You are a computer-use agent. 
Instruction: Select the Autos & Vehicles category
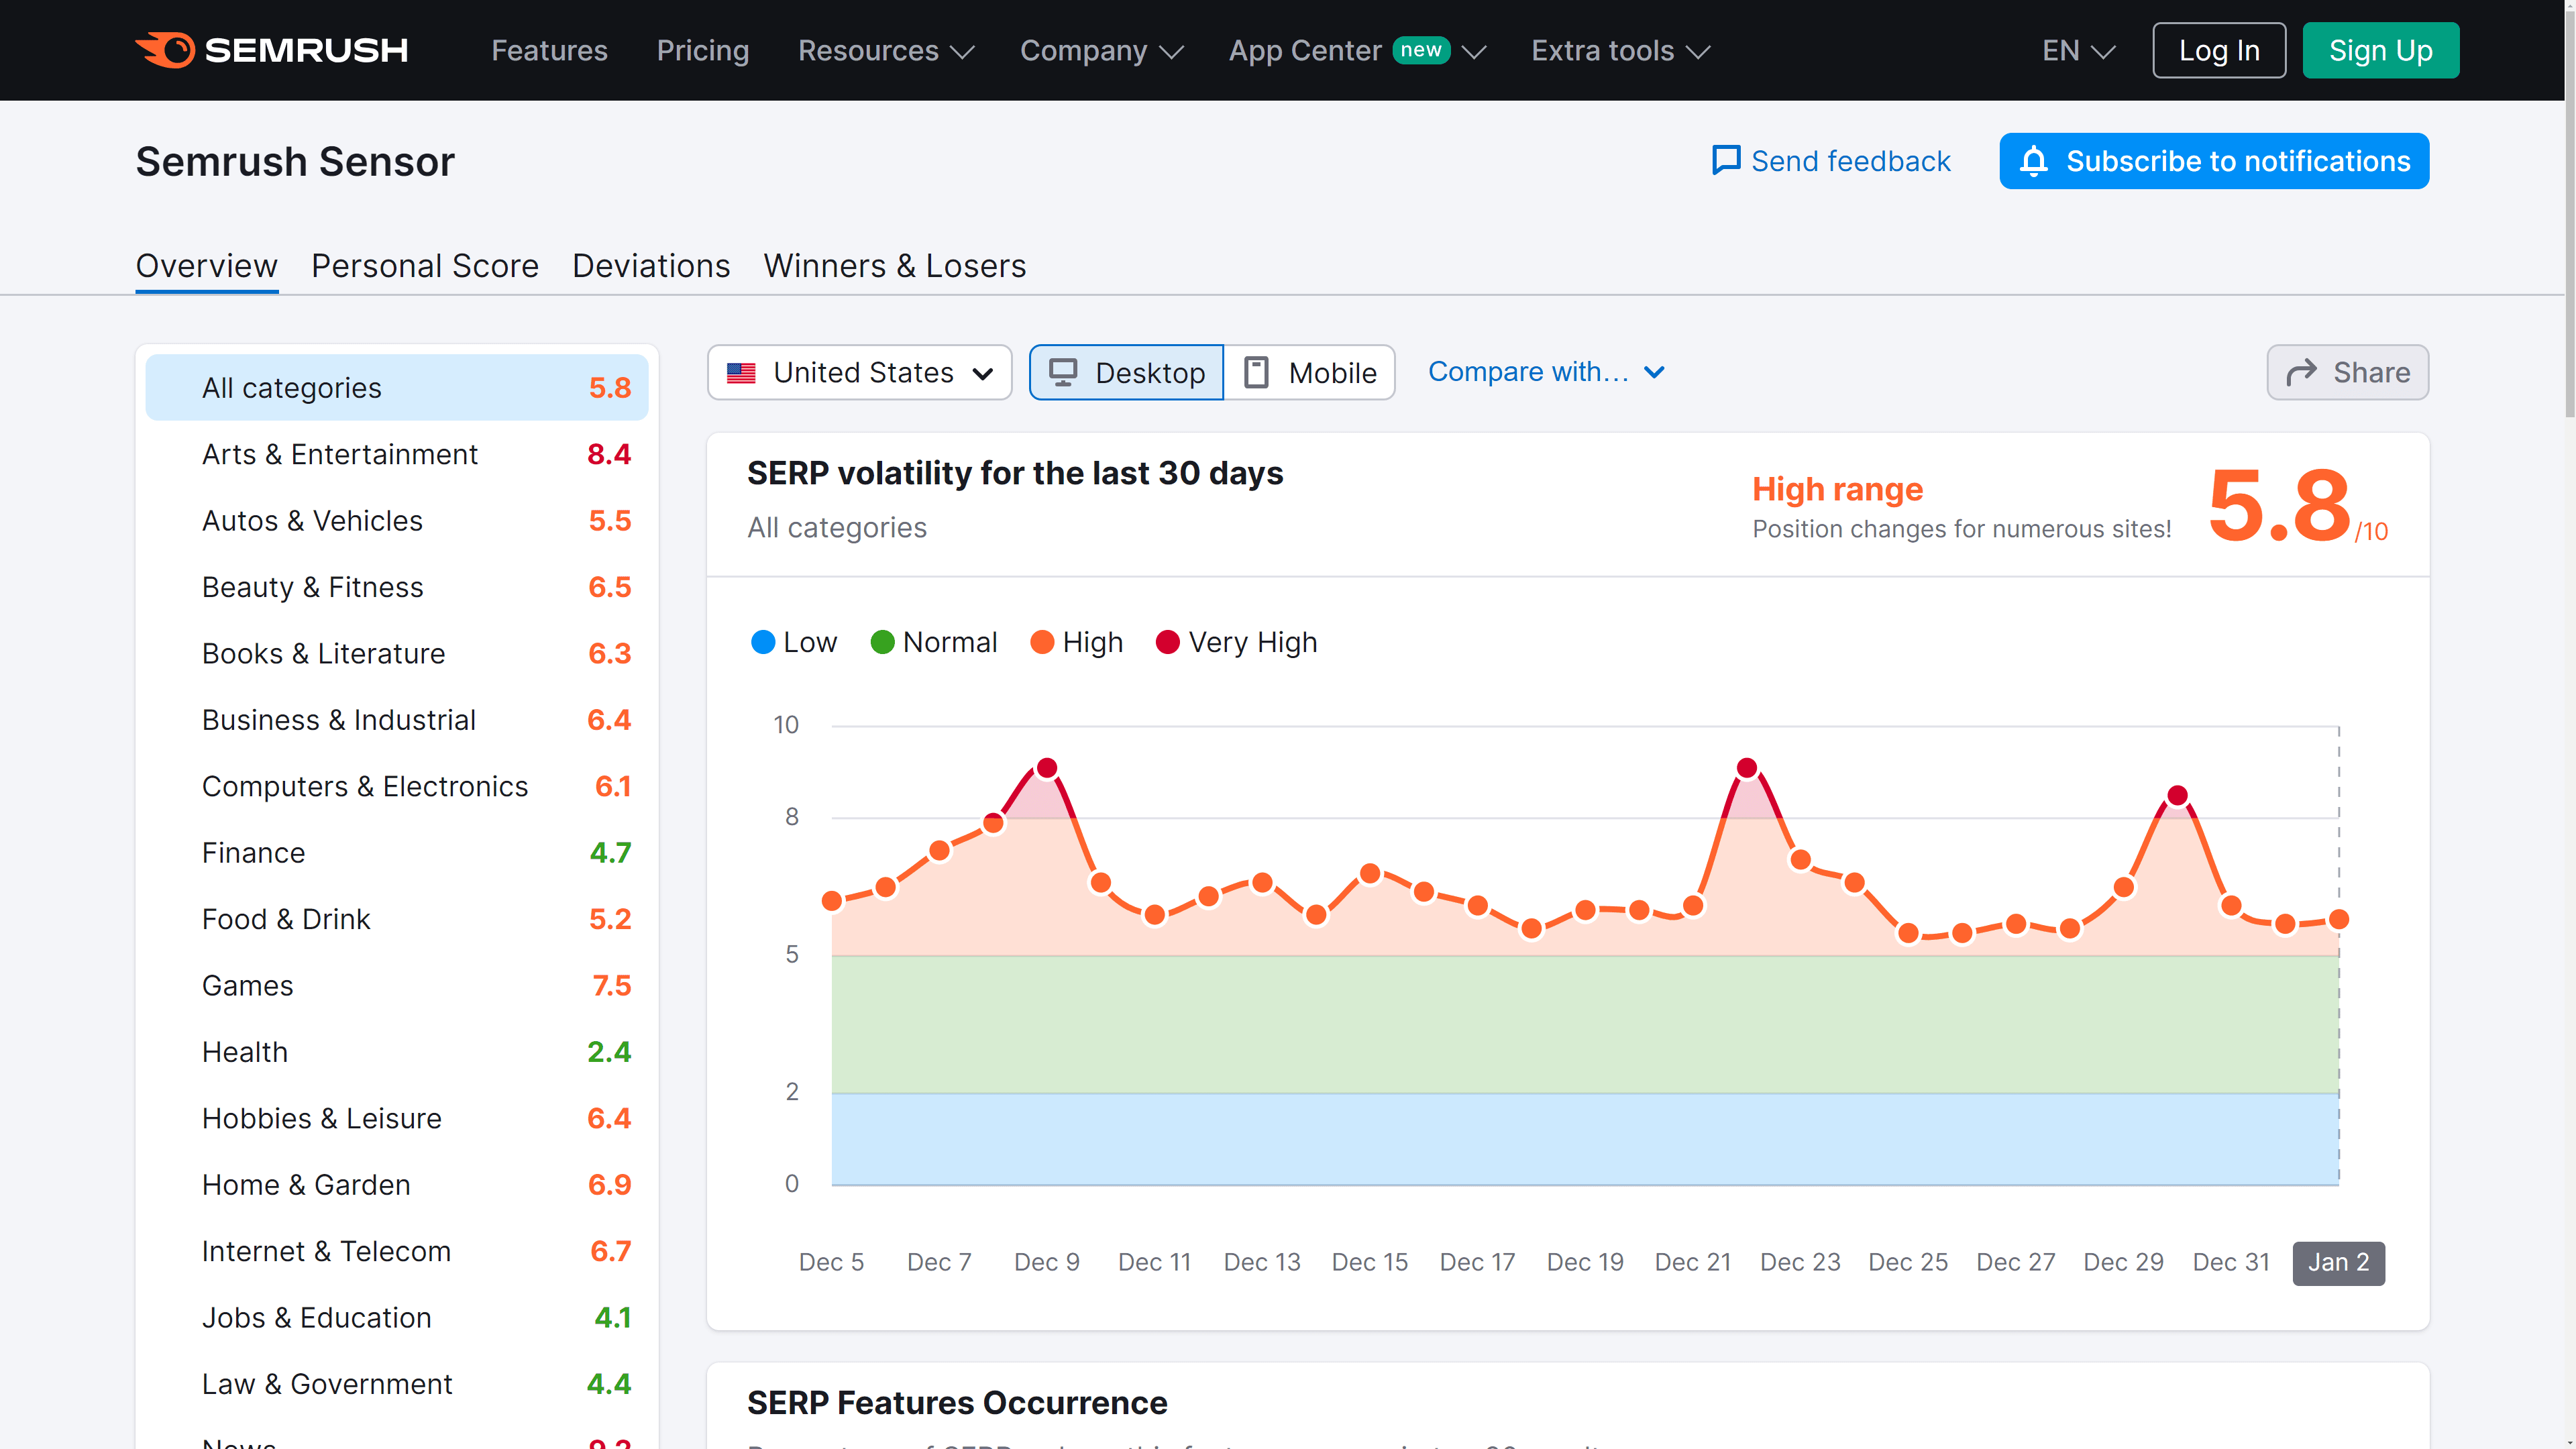pyautogui.click(x=397, y=521)
